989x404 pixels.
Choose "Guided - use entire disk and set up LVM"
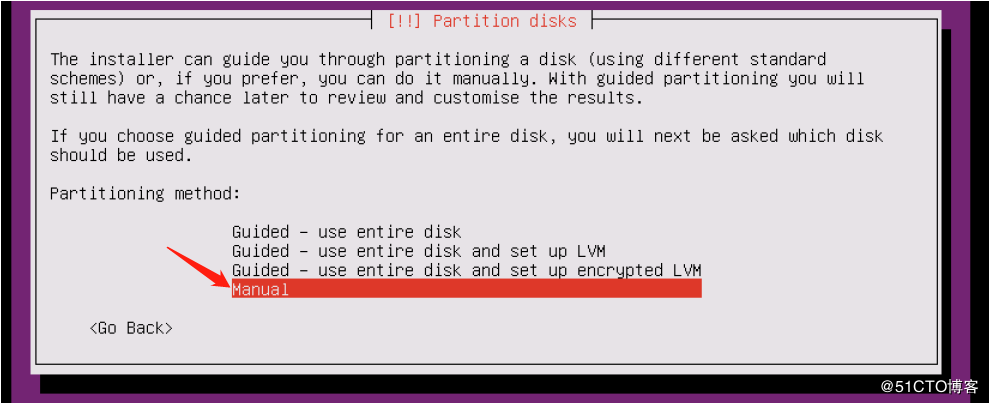[418, 251]
